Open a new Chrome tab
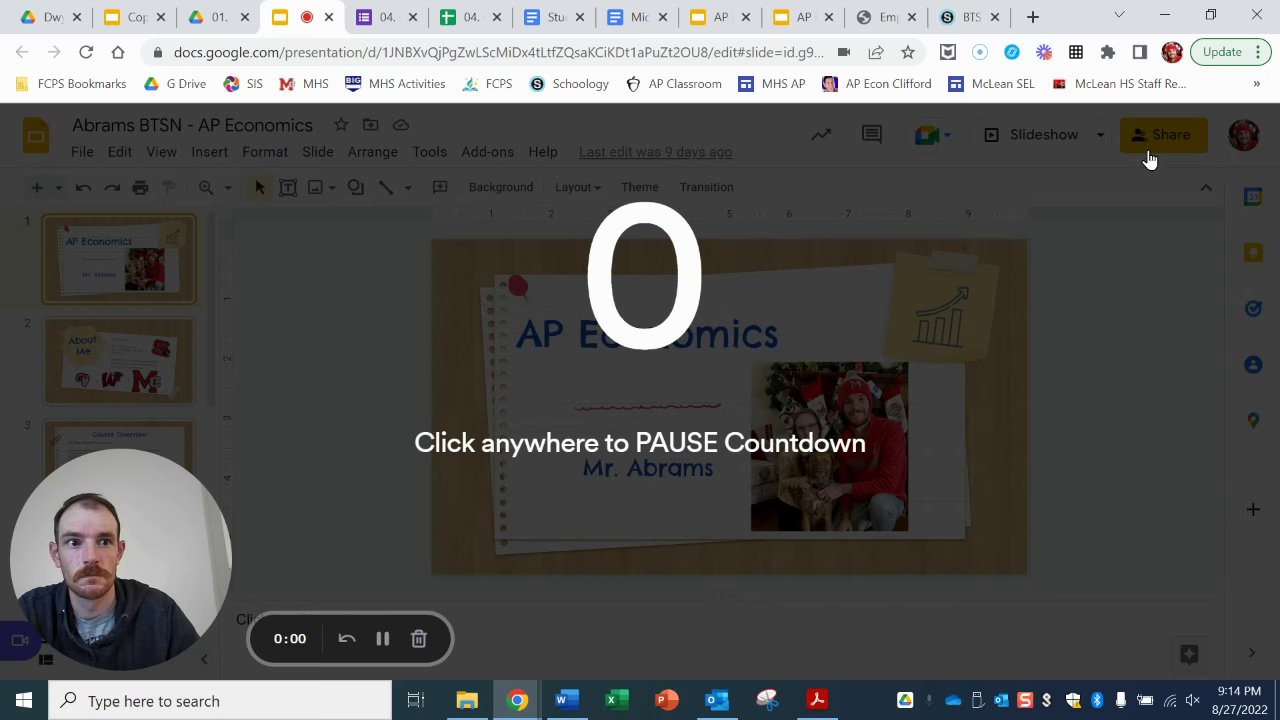The width and height of the screenshot is (1280, 720). [1033, 17]
